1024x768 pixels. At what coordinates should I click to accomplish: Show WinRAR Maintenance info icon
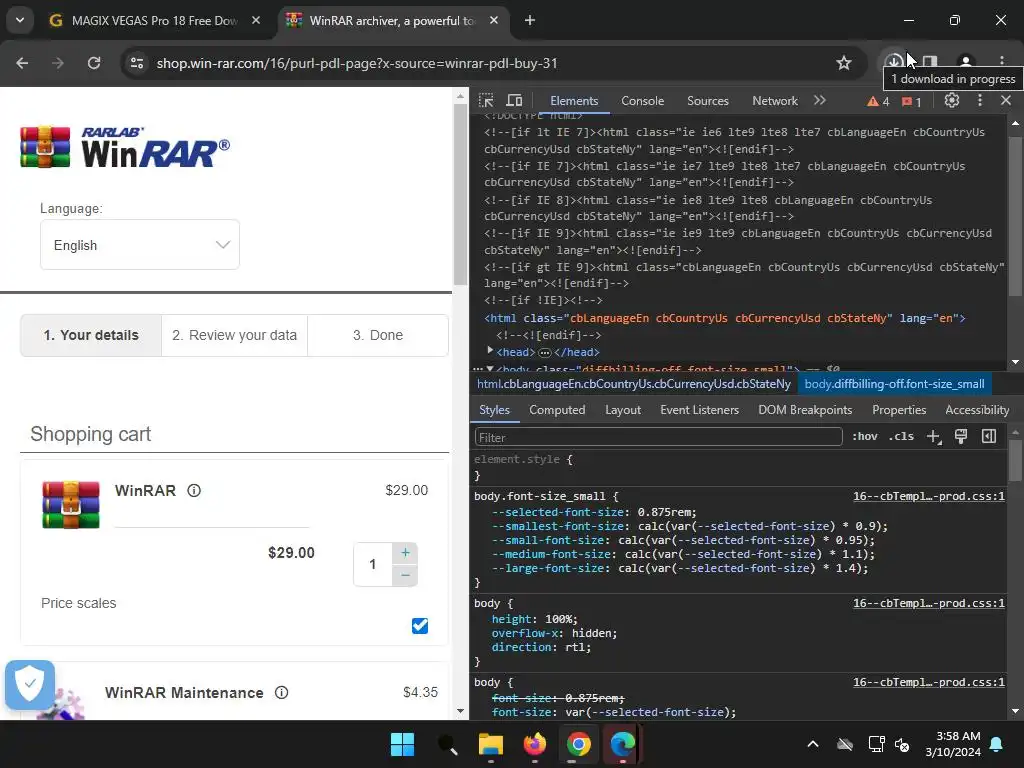point(281,692)
